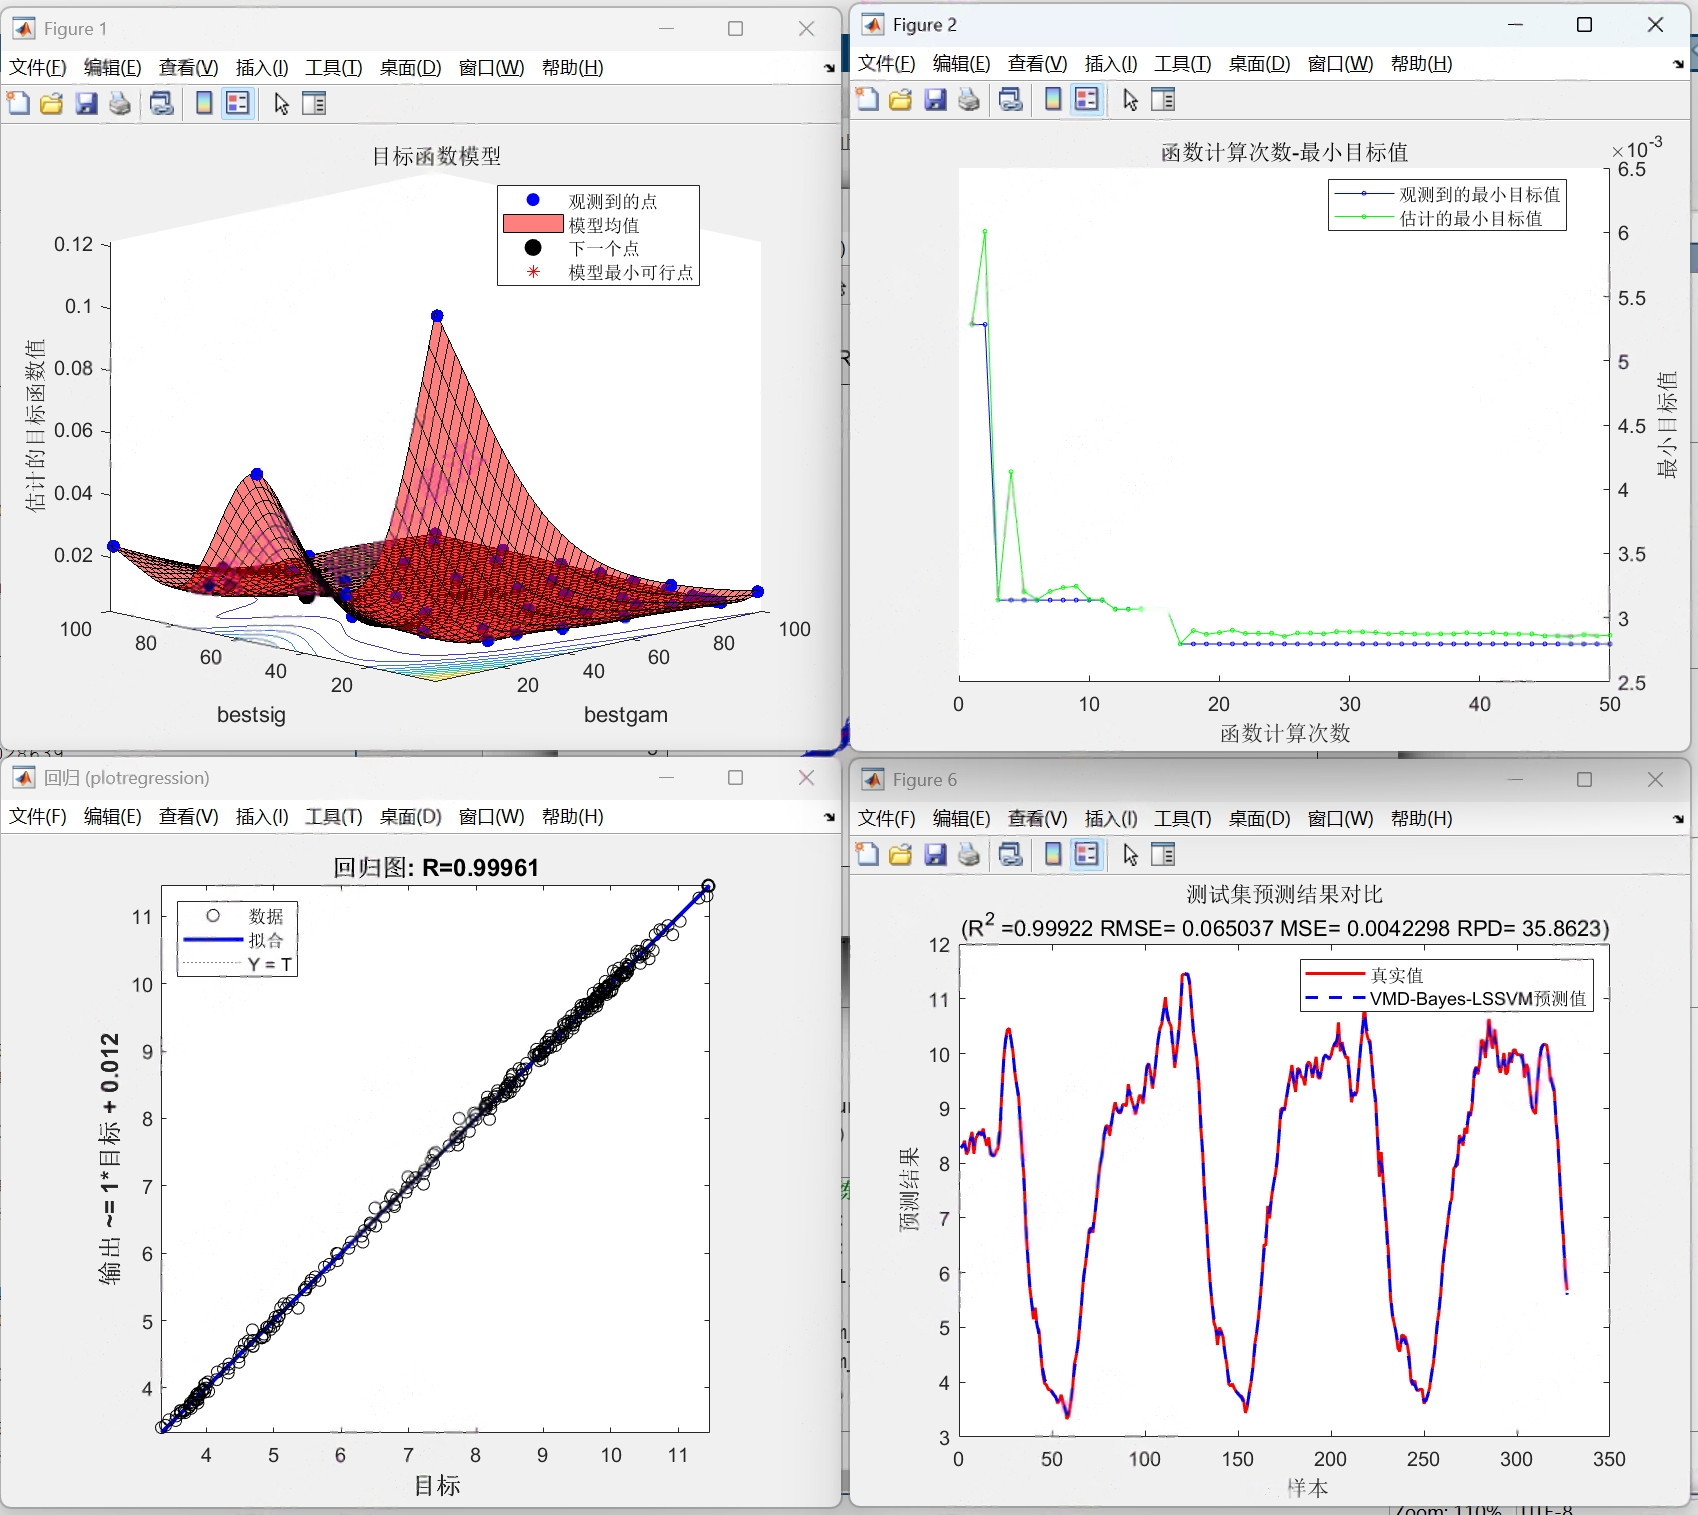Screen dimensions: 1698x1515
Task: Toggle edit plot mode in Figure 1
Action: [x=279, y=103]
